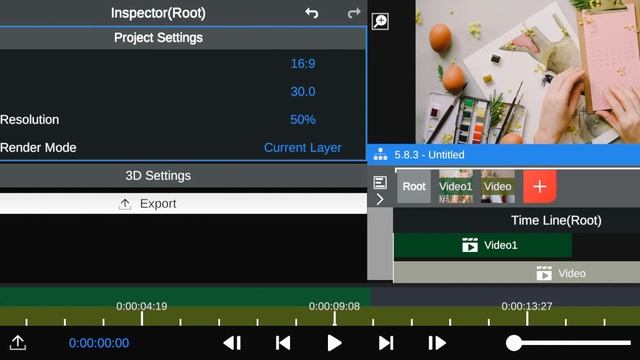Viewport: 640px width, 360px height.
Task: Edit the current time 0:00:00:00
Action: coord(99,343)
